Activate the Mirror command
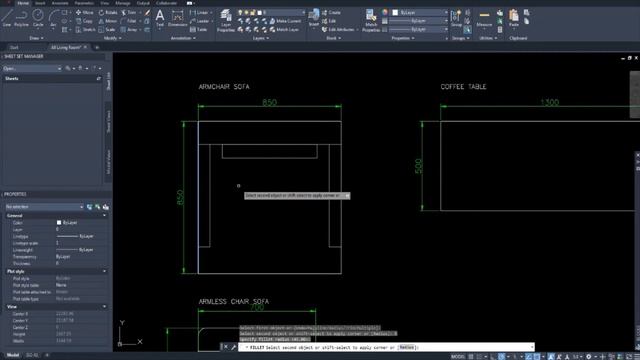Viewport: 640px width, 360px height. tap(107, 21)
